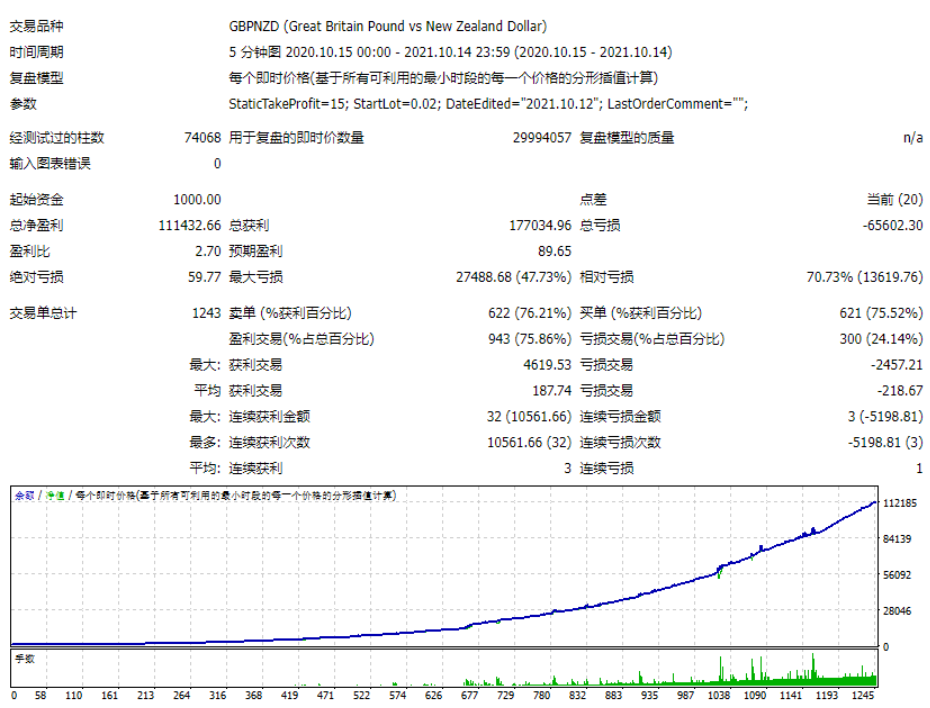
Task: Click the initial deposit value 1000.00
Action: coord(197,199)
